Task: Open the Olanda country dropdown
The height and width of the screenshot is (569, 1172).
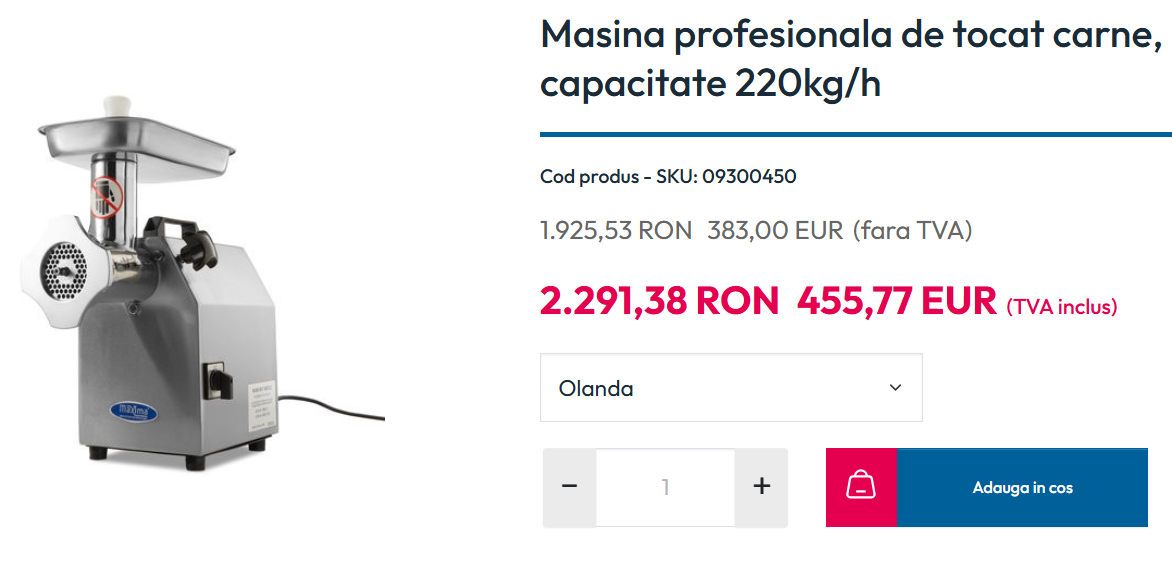Action: tap(731, 387)
